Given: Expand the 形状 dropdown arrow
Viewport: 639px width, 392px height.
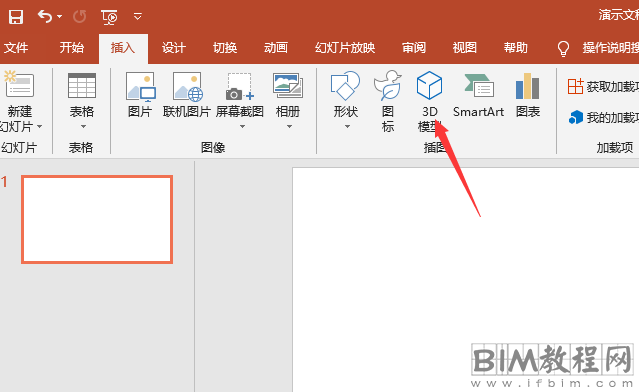Looking at the screenshot, I should (x=347, y=127).
